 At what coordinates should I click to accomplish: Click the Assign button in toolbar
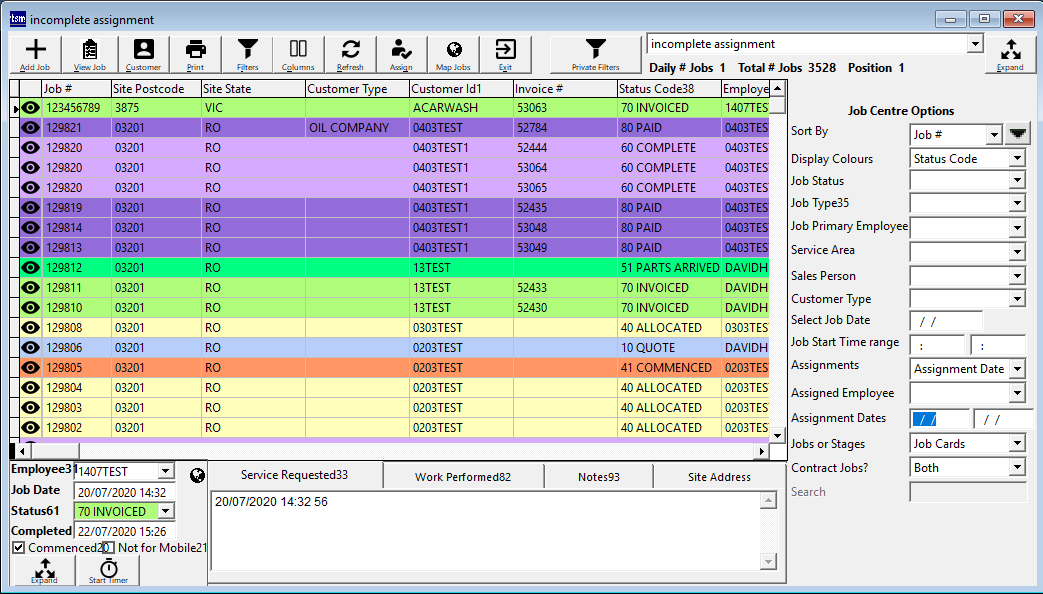click(401, 54)
